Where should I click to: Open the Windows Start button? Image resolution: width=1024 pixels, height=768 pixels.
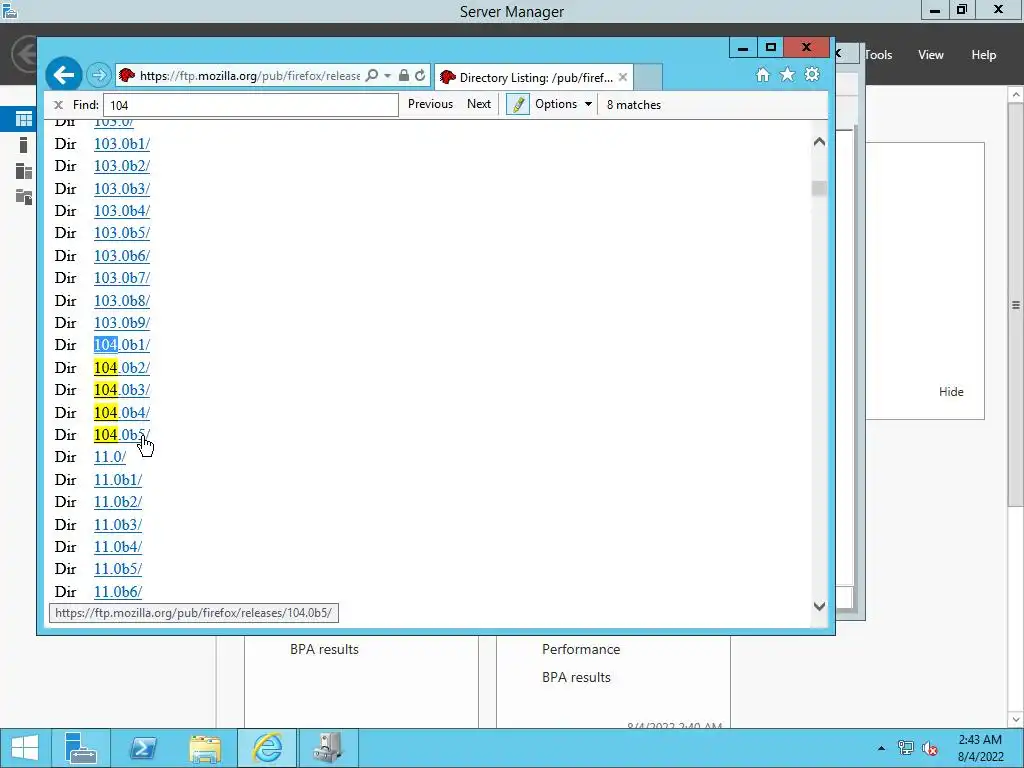point(25,748)
